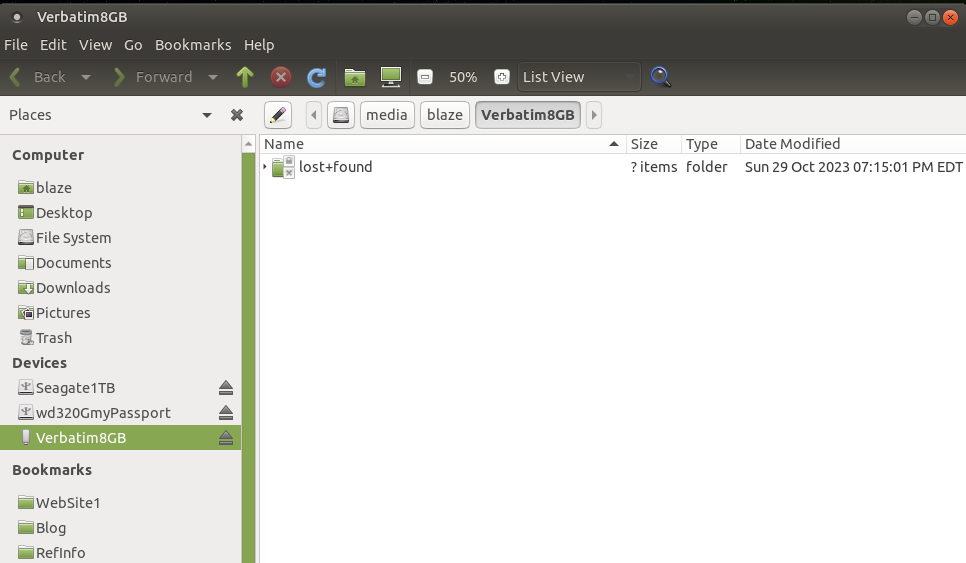The image size is (966, 563).
Task: Open Trash in Places sidebar
Action: click(121, 338)
